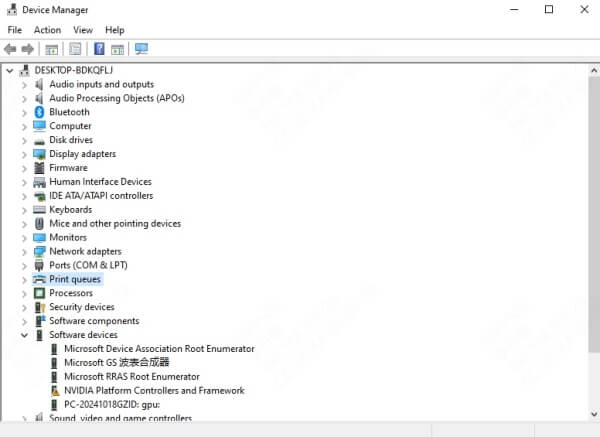Open the File menu
The width and height of the screenshot is (600, 437).
coord(14,30)
